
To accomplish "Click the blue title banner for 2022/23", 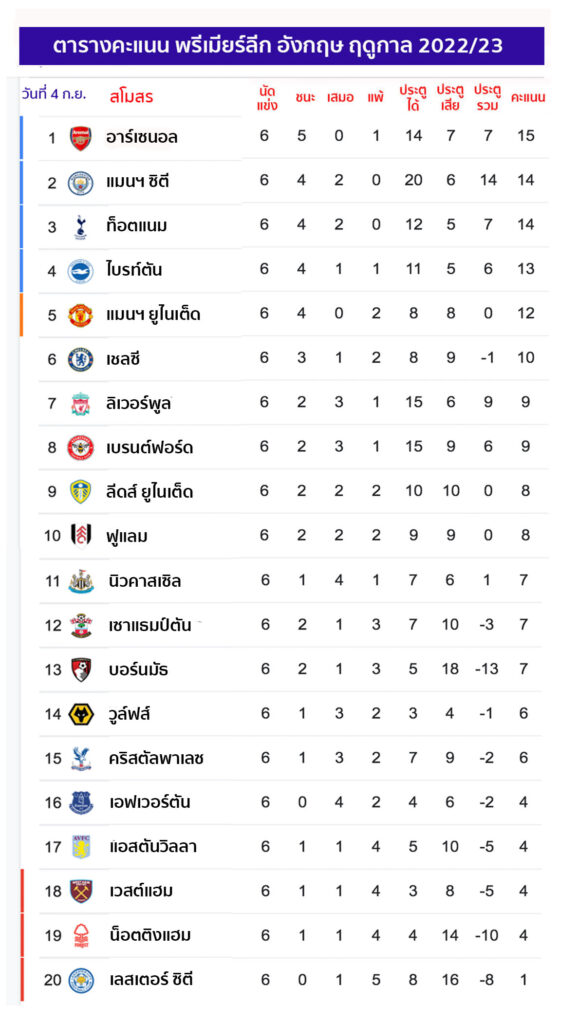I will [281, 46].
